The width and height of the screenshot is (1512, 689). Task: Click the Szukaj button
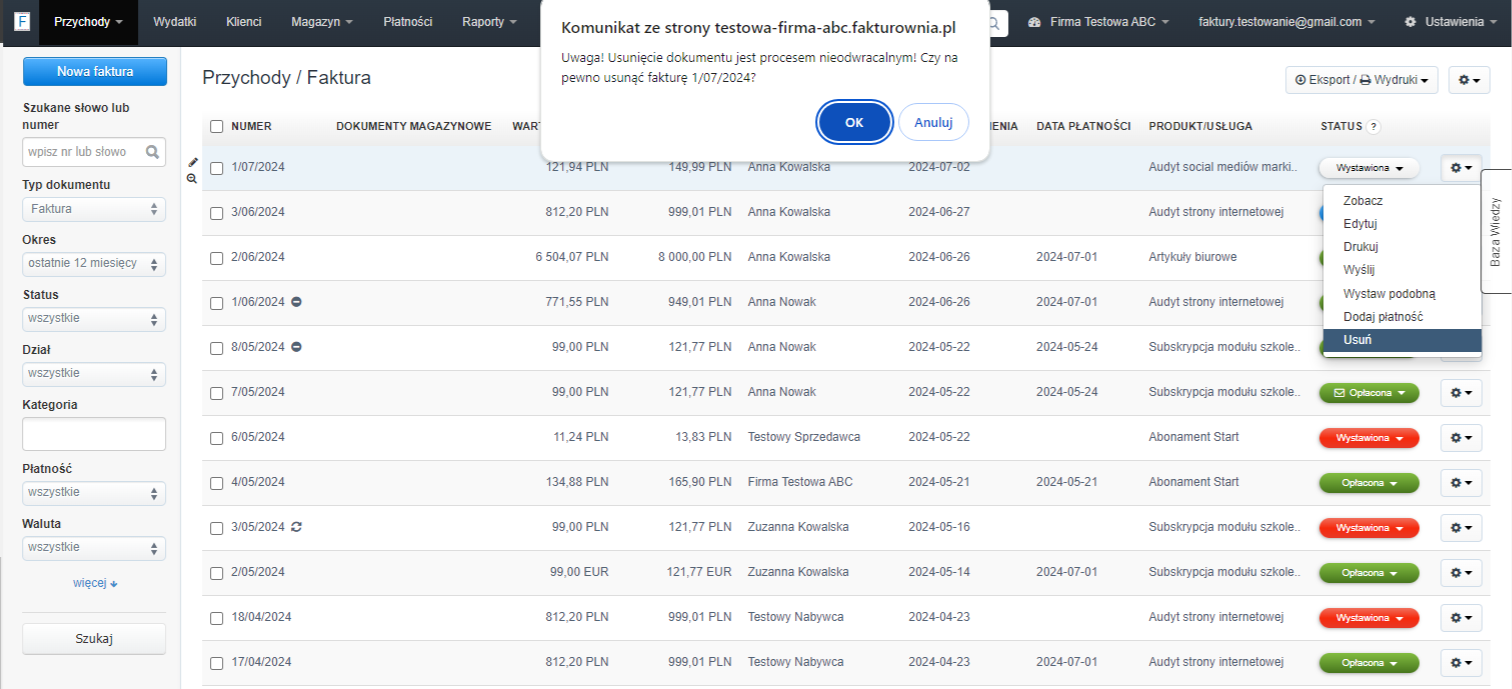(94, 639)
